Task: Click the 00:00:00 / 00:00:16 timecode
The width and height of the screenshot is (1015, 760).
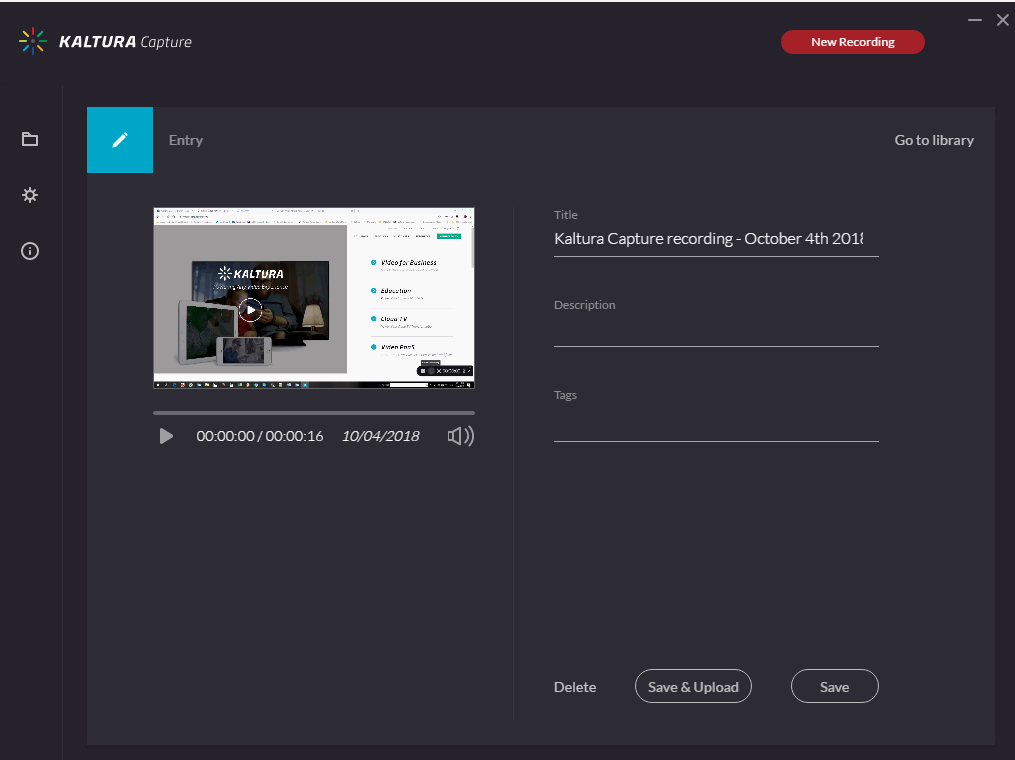Action: (x=260, y=436)
